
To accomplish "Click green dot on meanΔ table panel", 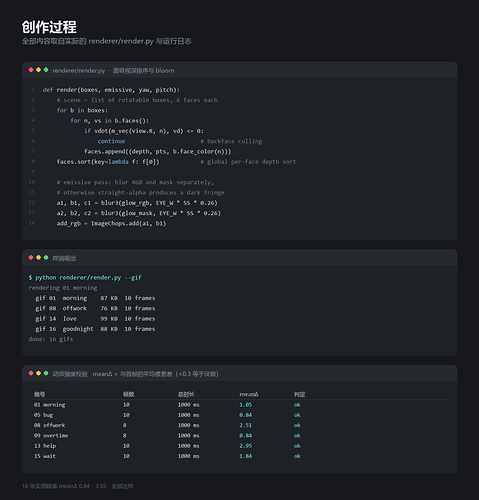I will pos(46,373).
